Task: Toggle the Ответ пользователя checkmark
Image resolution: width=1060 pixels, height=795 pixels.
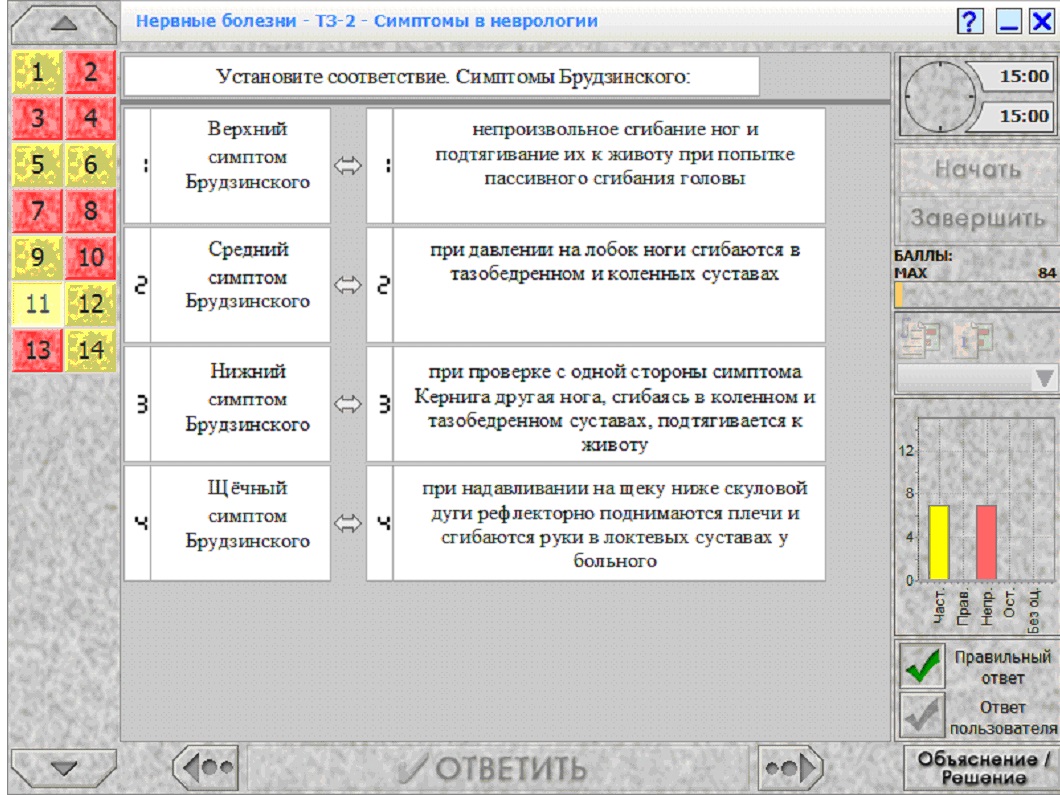Action: pos(922,715)
